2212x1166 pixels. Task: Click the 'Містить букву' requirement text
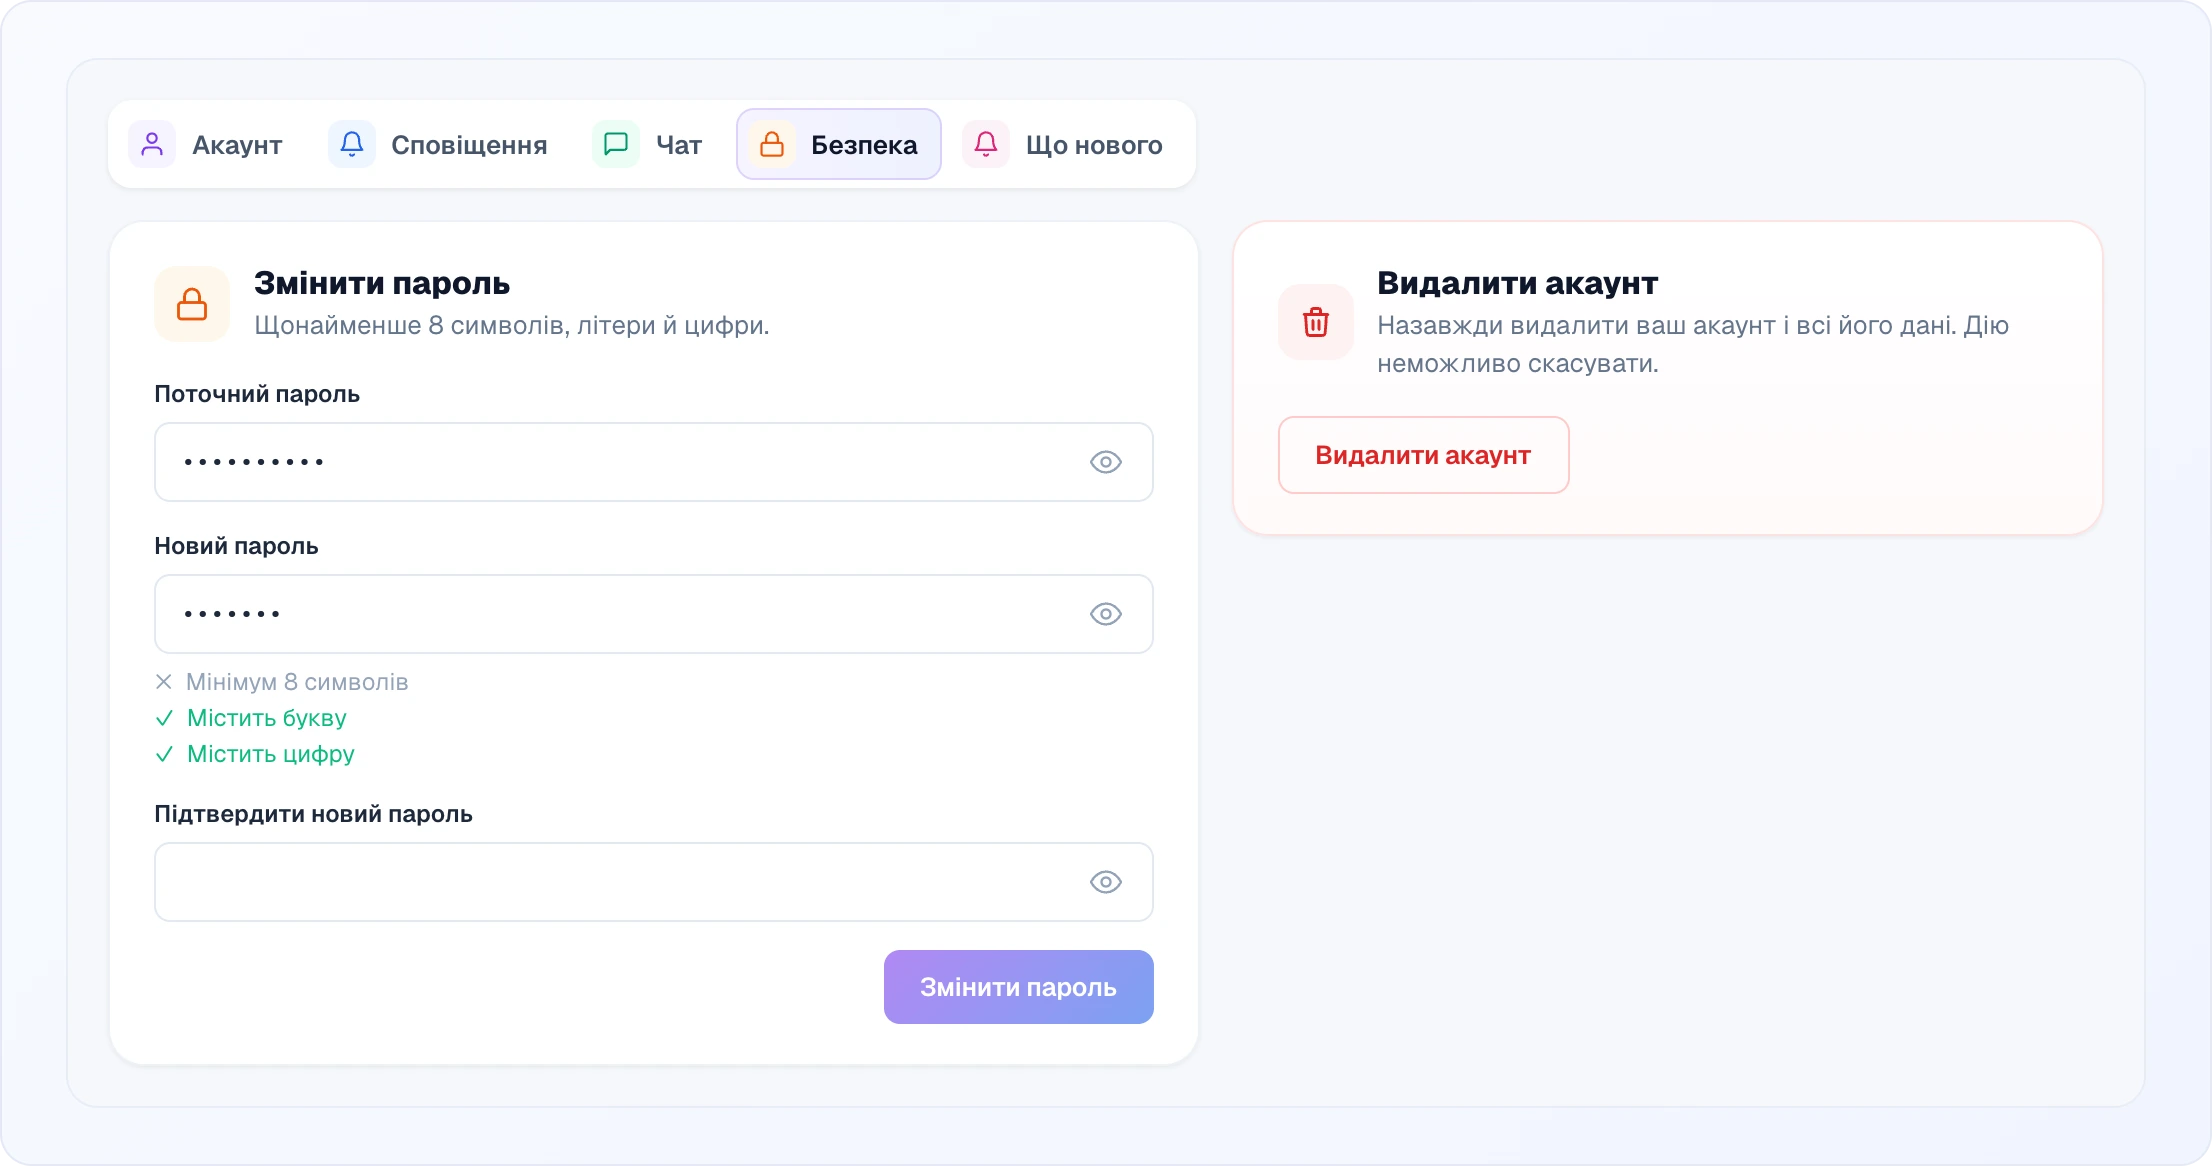click(x=267, y=718)
